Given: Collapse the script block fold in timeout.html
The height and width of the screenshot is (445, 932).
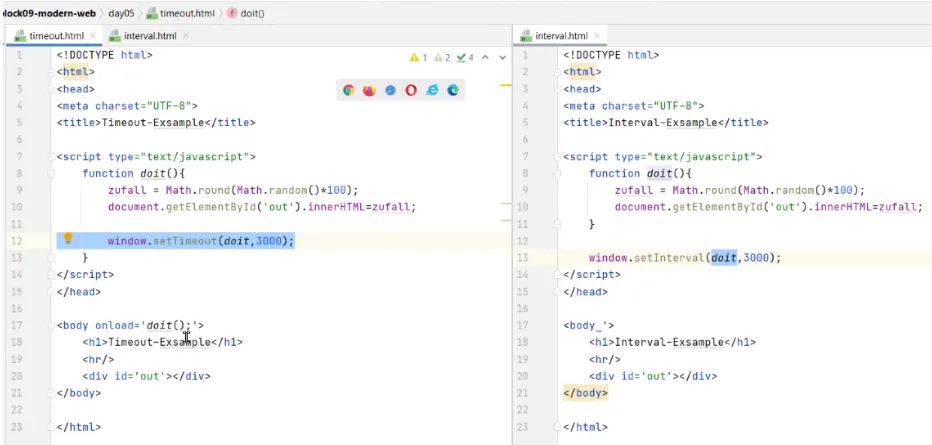Looking at the screenshot, I should pyautogui.click(x=51, y=157).
